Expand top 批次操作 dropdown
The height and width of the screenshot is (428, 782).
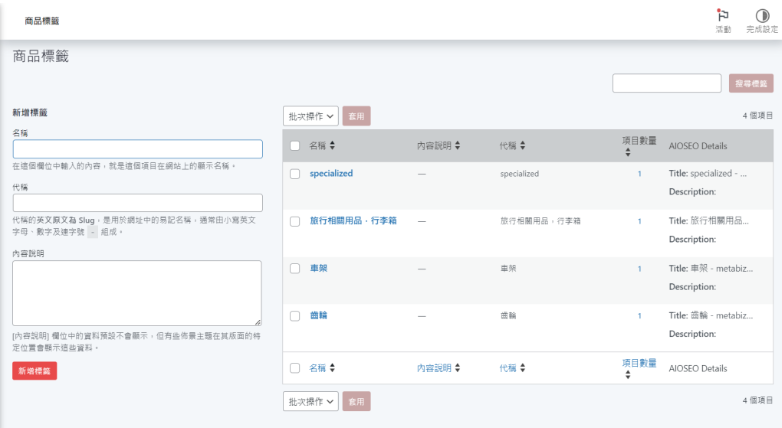coord(311,116)
